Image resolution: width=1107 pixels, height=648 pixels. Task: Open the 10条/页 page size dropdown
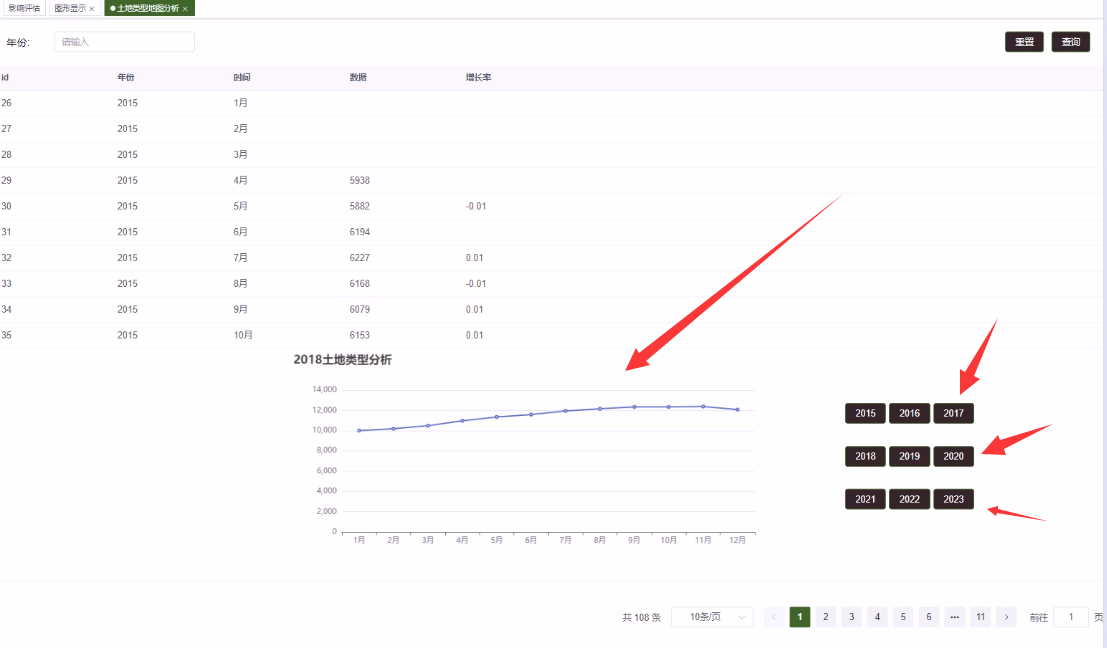click(712, 617)
